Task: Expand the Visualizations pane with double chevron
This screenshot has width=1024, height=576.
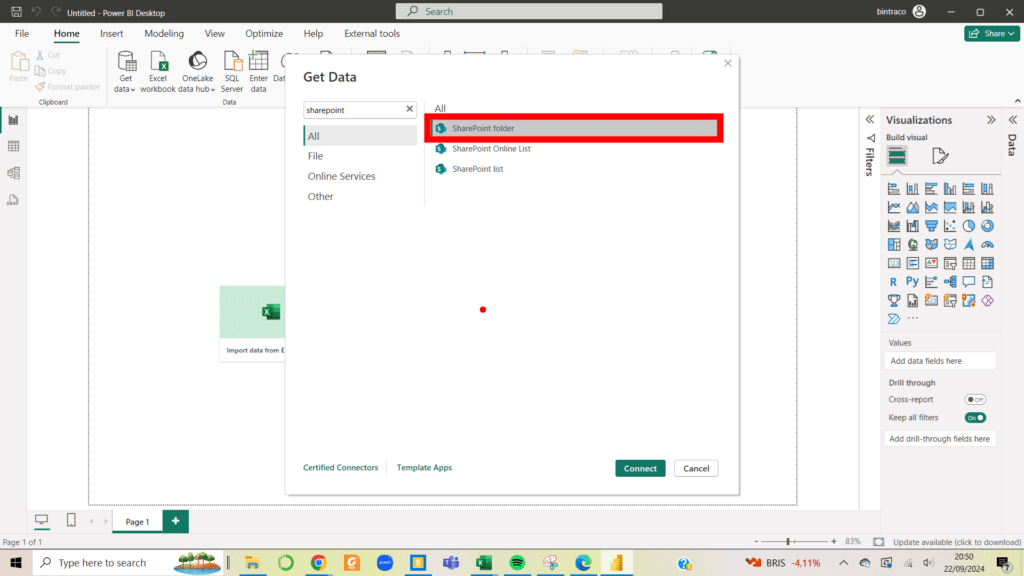Action: [990, 118]
